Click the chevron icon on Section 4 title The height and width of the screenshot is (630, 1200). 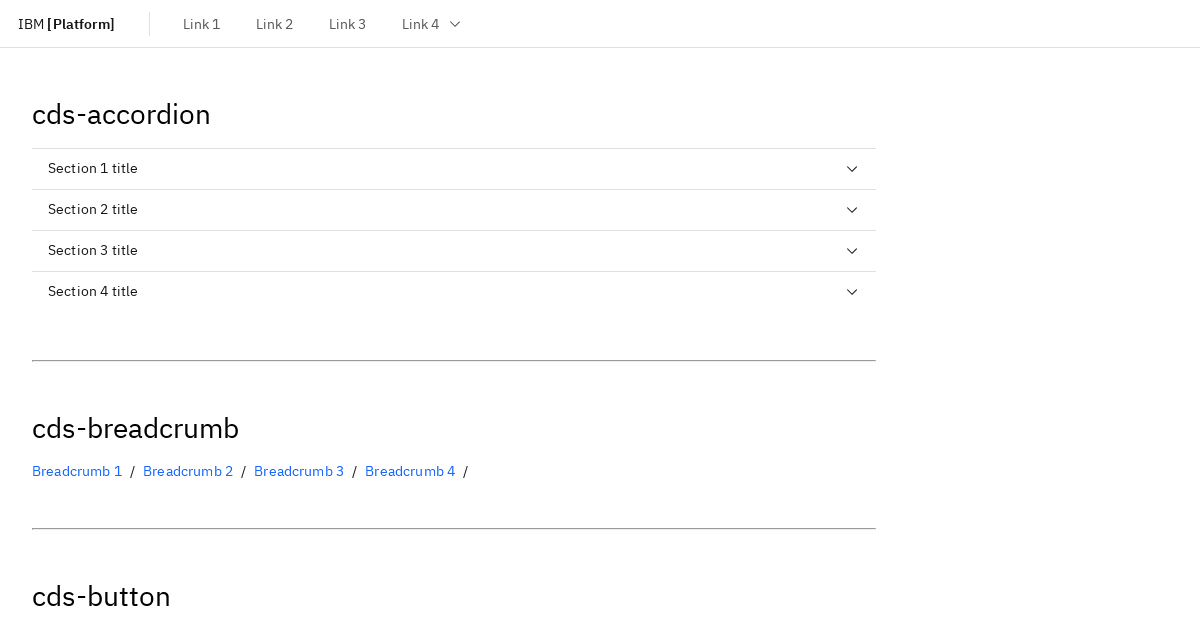[852, 292]
